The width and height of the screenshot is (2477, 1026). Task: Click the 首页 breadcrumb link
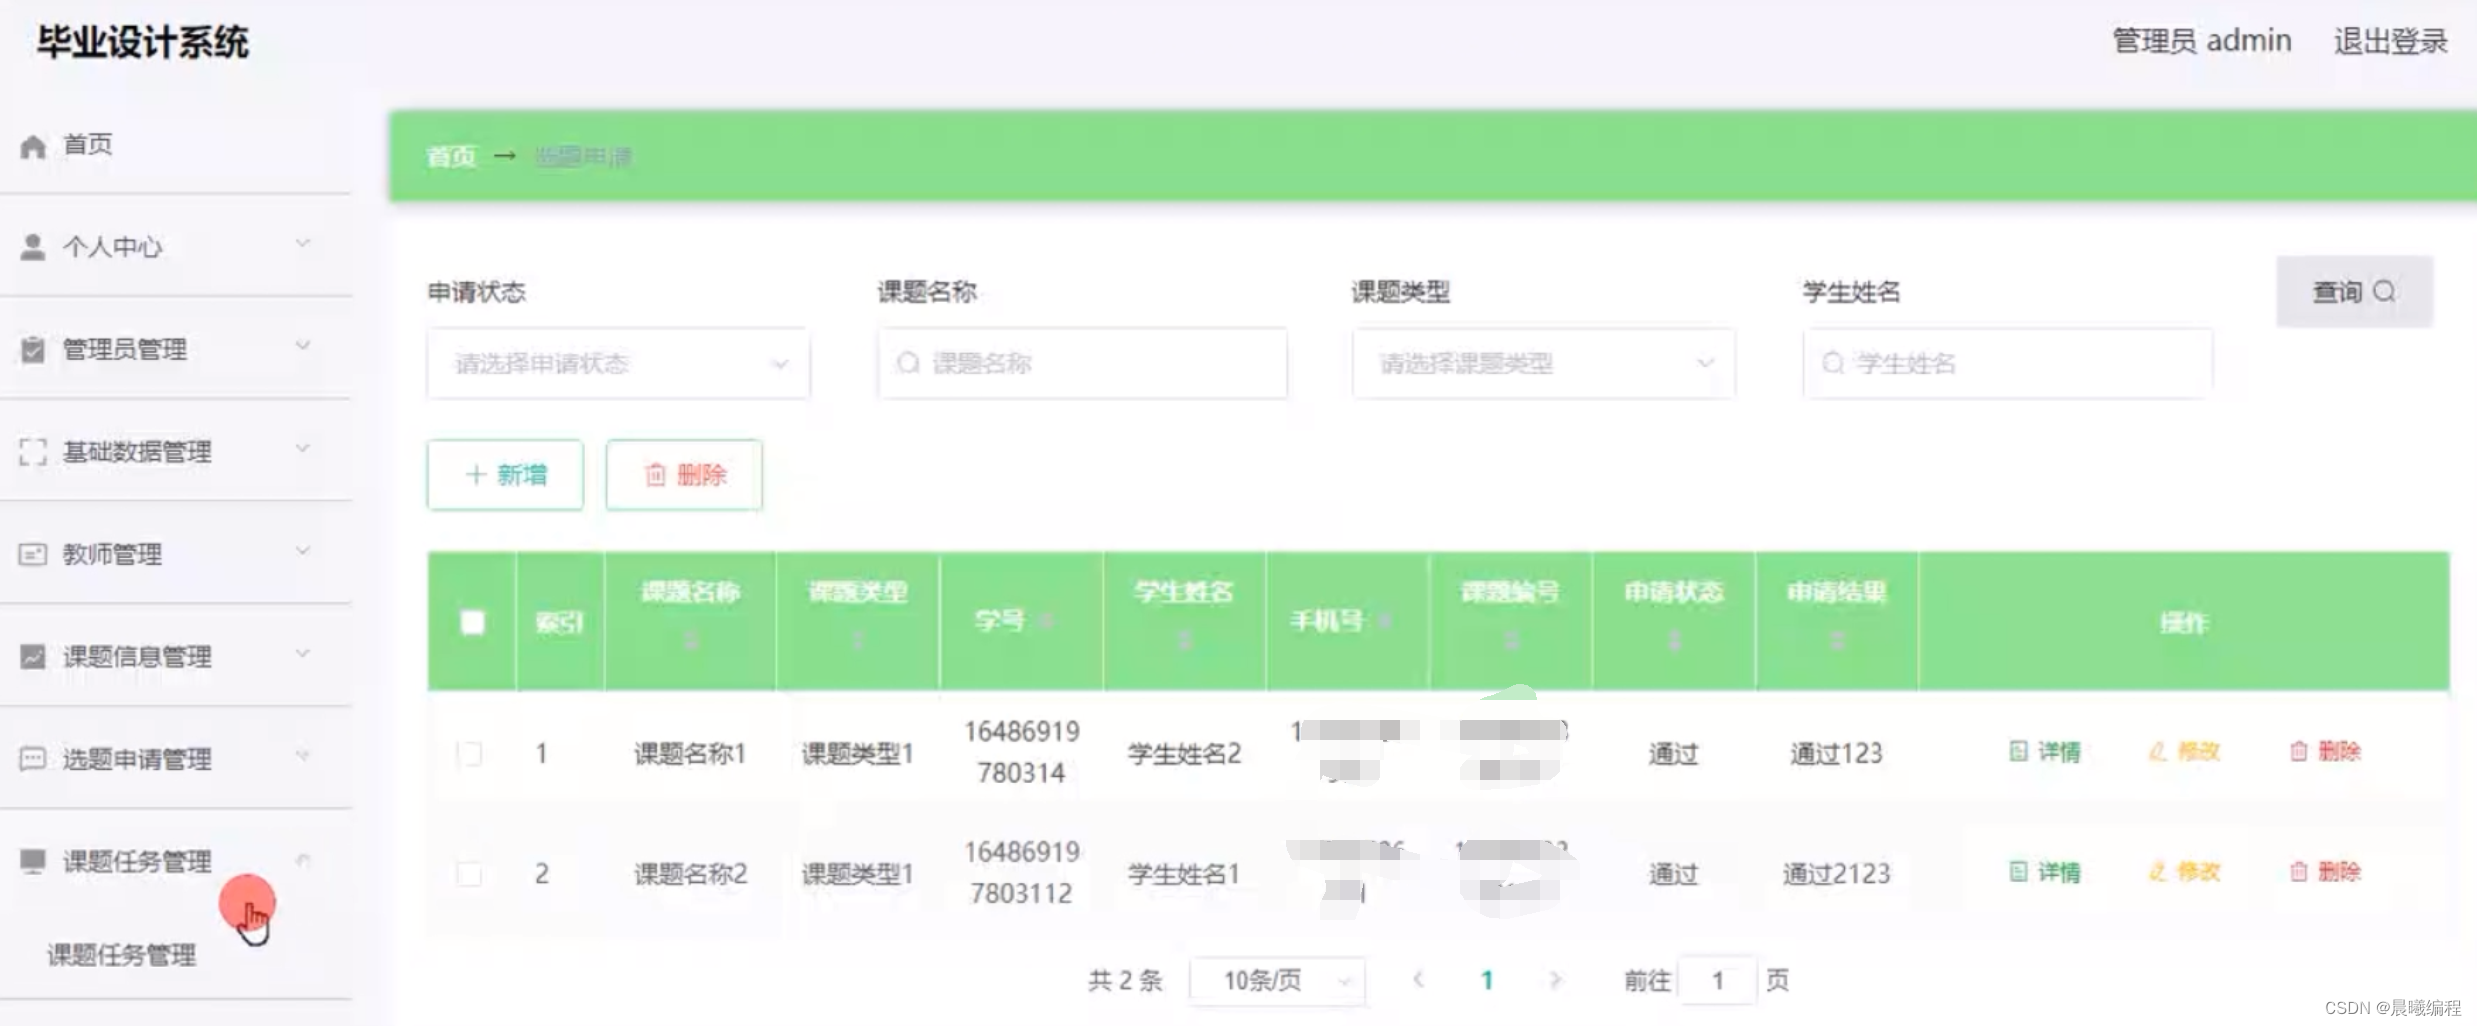point(451,157)
